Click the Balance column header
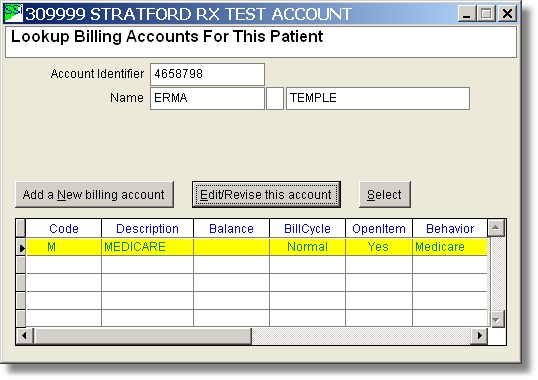Screen dimensions: 538x380 (x=232, y=228)
